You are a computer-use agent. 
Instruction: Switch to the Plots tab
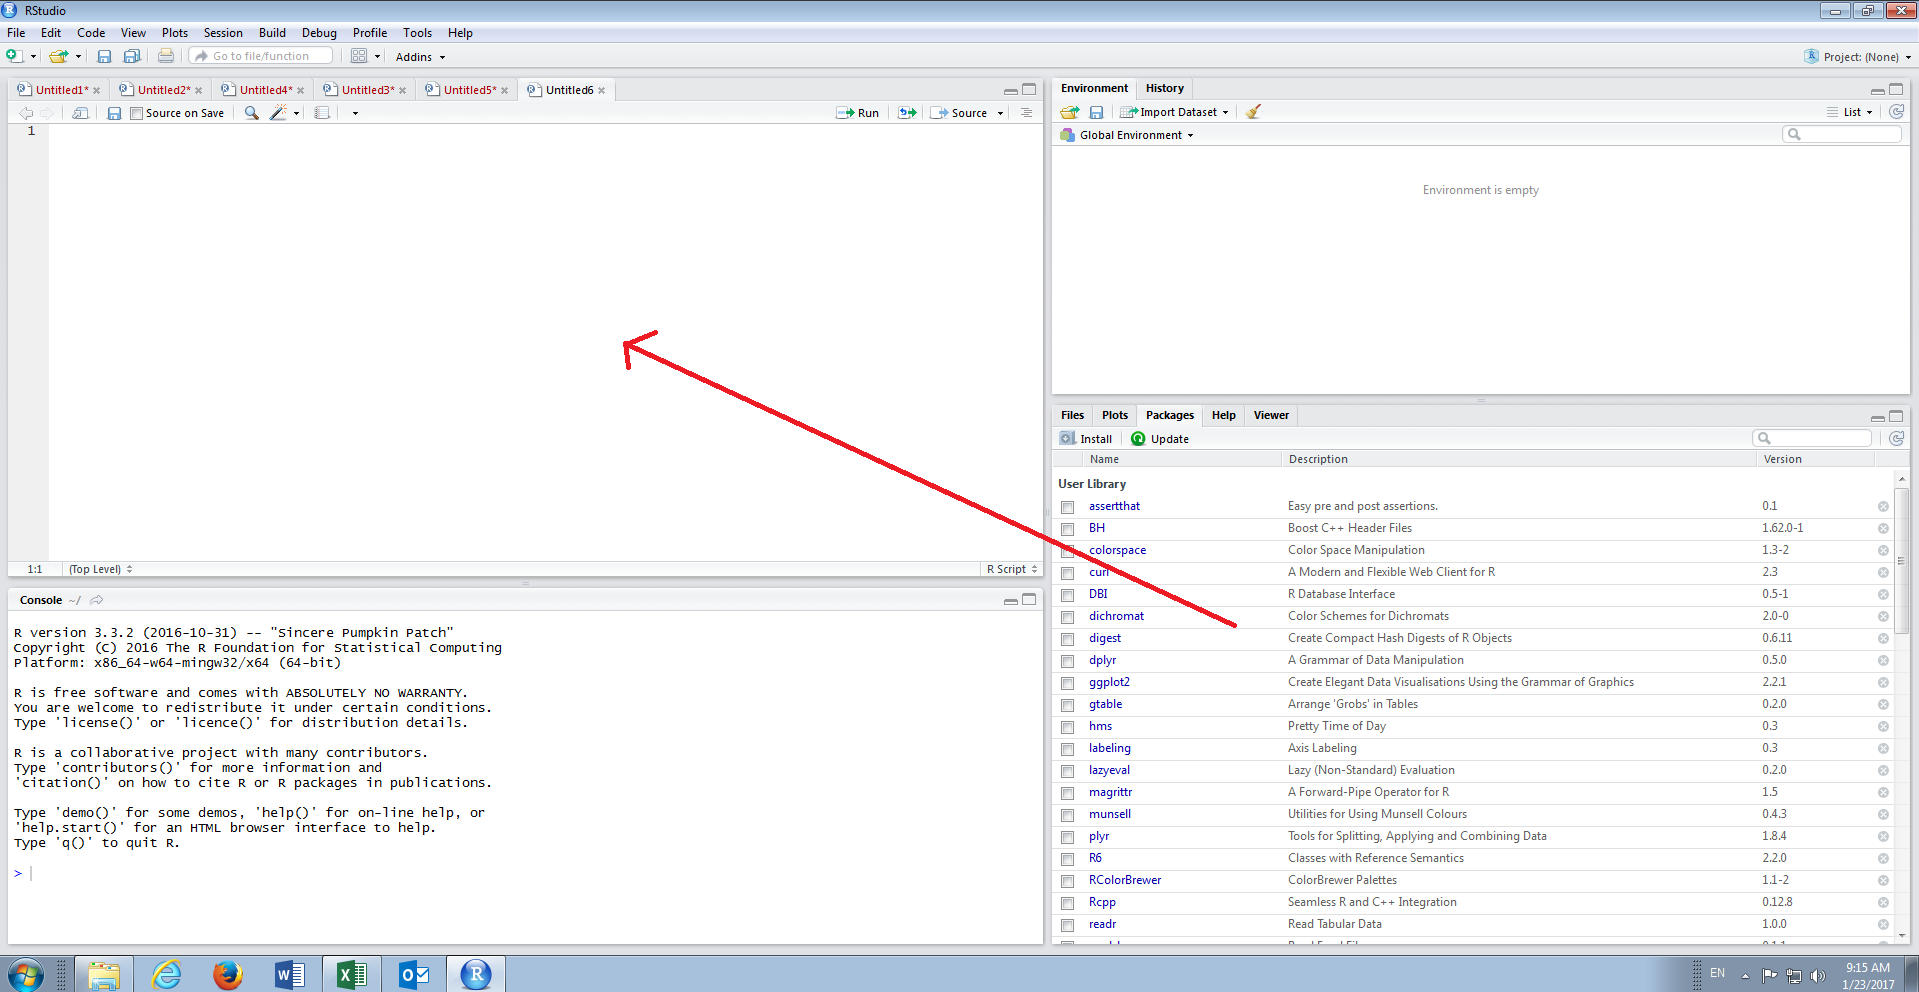pos(1114,415)
